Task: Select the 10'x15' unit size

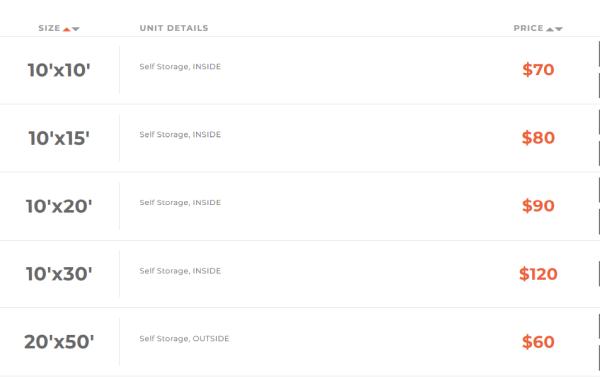Action: 59,138
